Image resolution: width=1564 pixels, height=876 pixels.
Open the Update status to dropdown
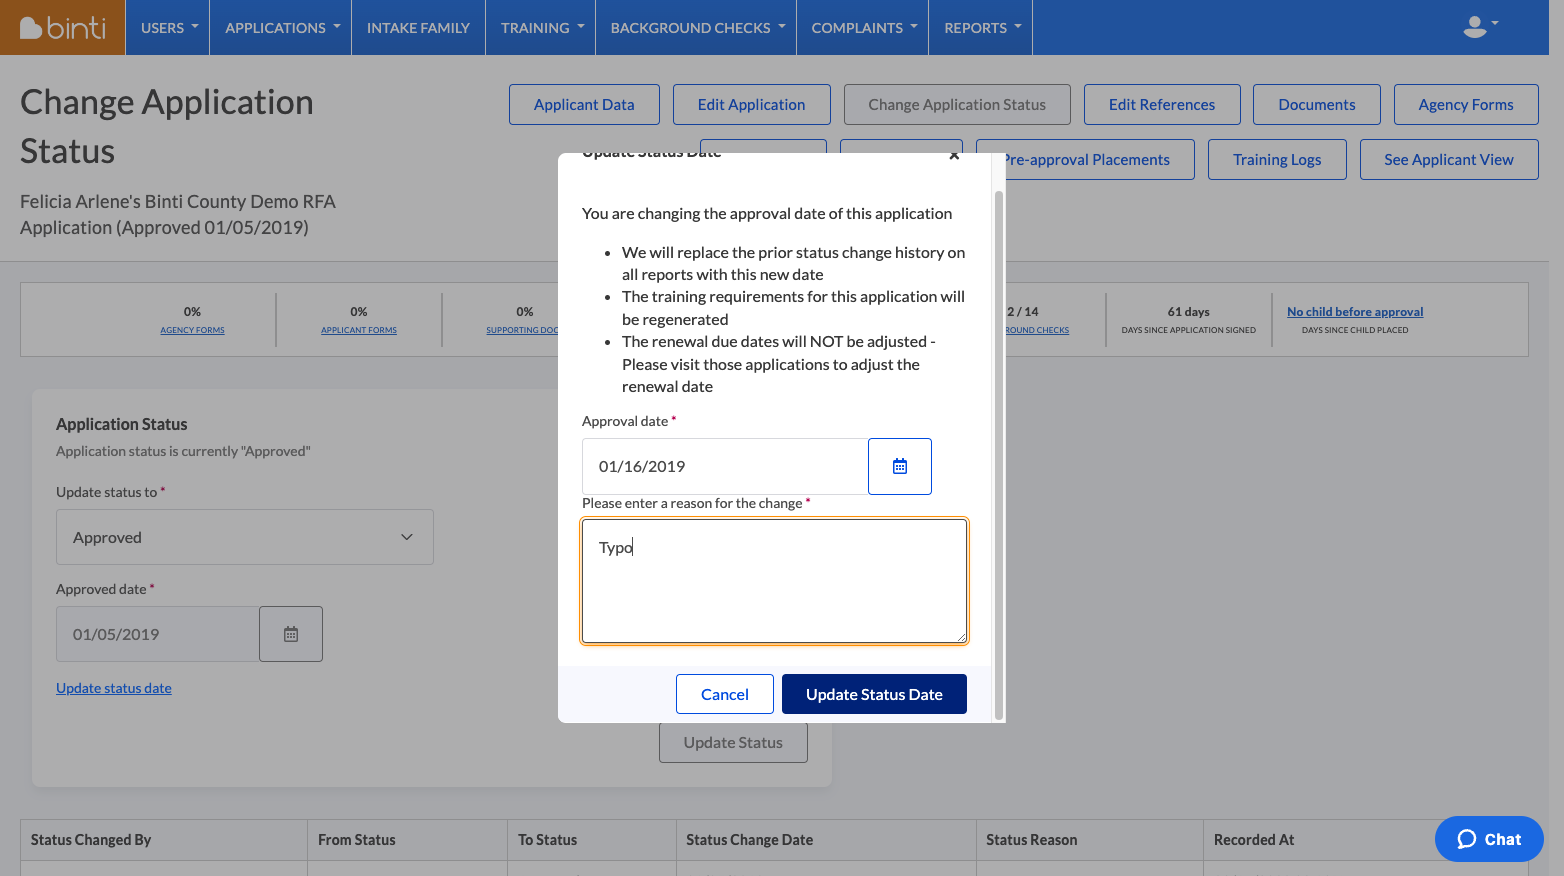[245, 537]
